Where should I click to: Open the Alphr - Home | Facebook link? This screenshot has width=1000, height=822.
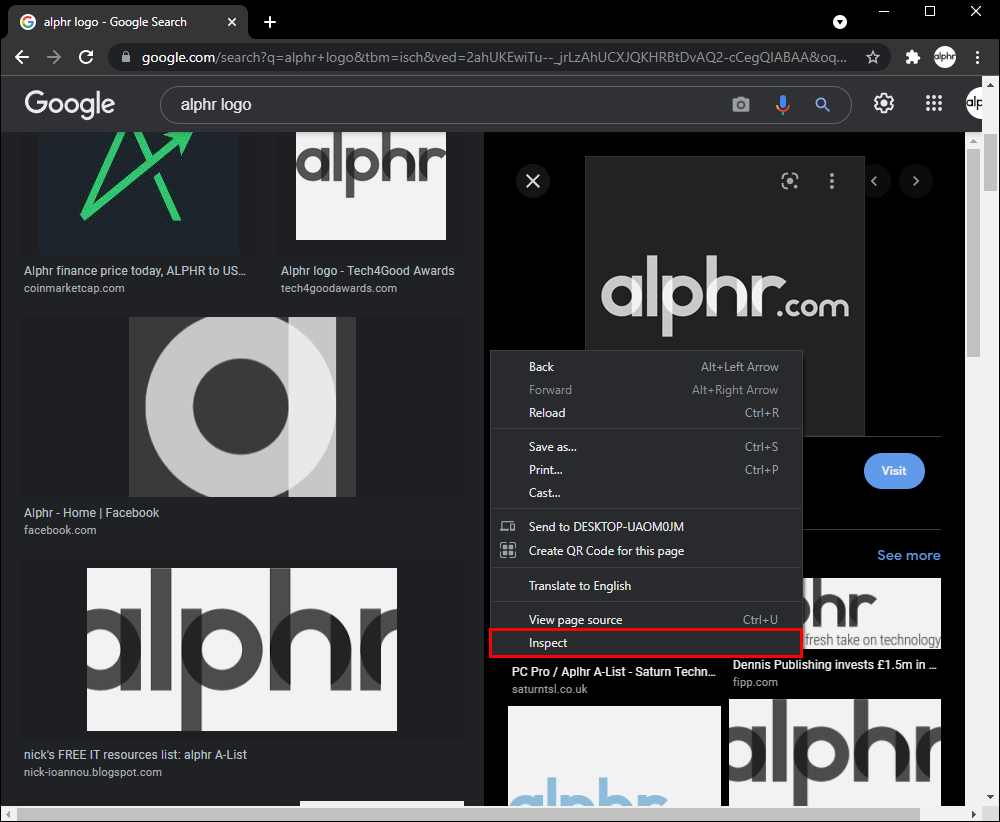(91, 513)
